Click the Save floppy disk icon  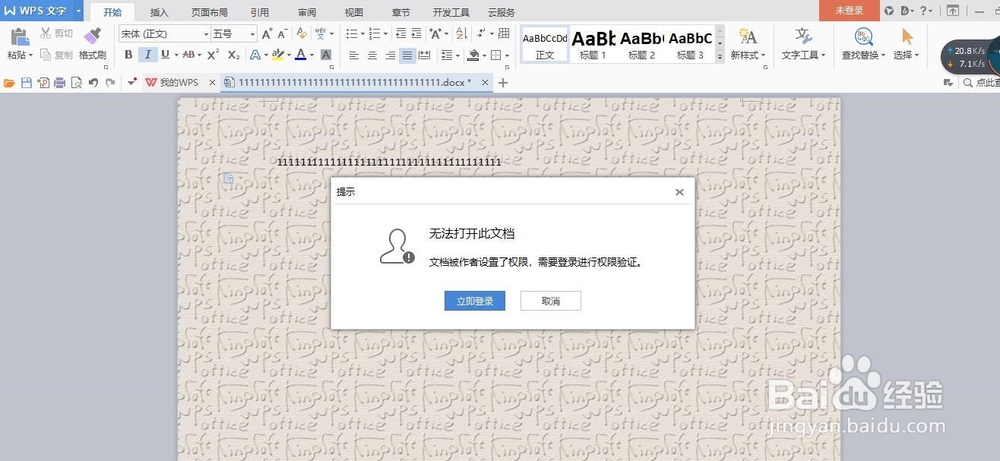(26, 82)
